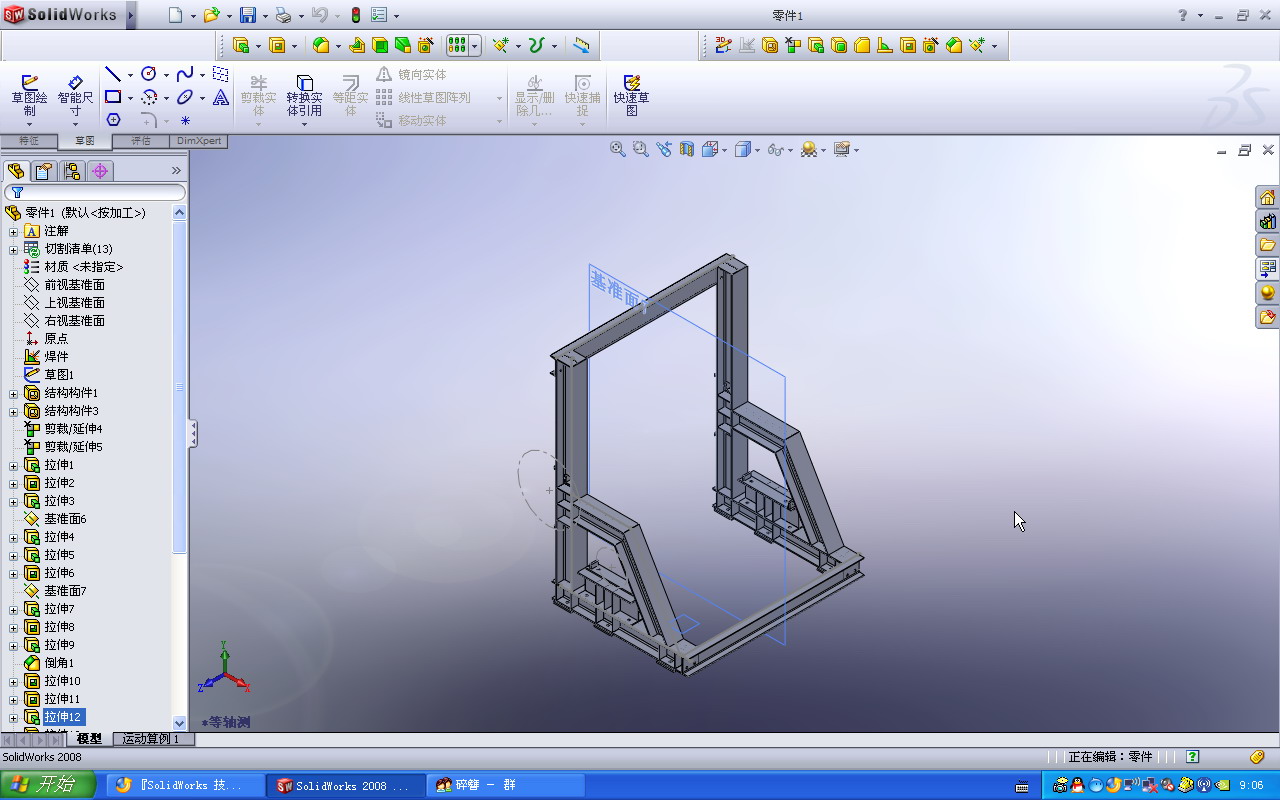This screenshot has height=800, width=1280.
Task: Click the 3D Sketch icon
Action: click(723, 45)
